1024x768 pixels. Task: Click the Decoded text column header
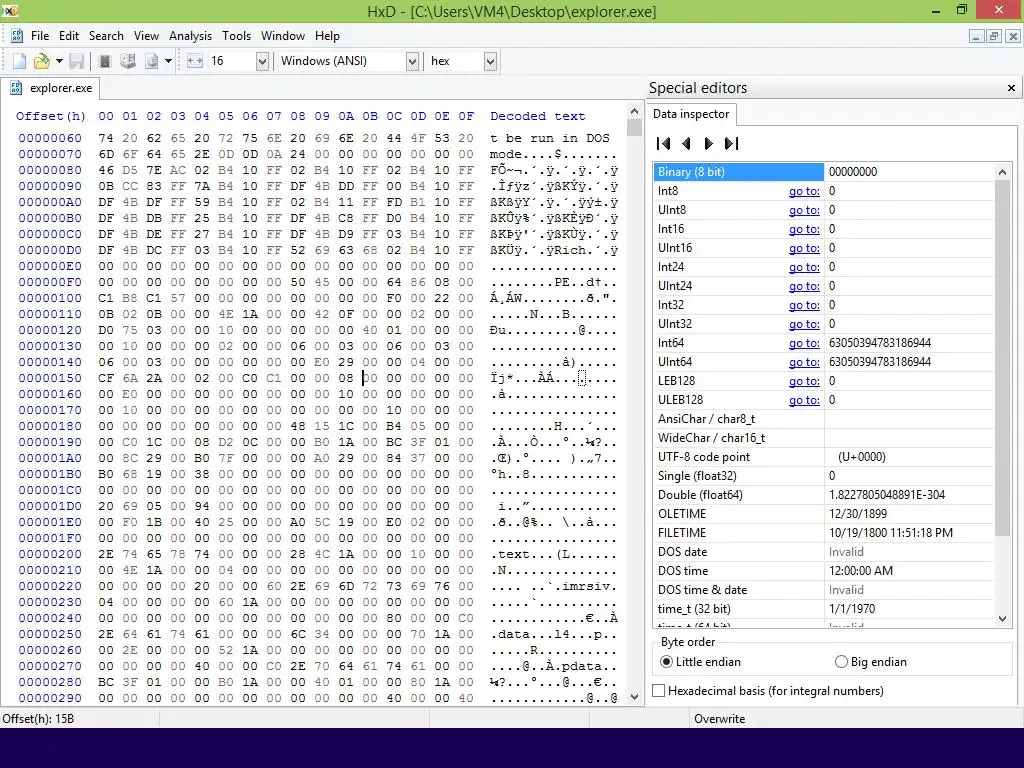[x=537, y=116]
